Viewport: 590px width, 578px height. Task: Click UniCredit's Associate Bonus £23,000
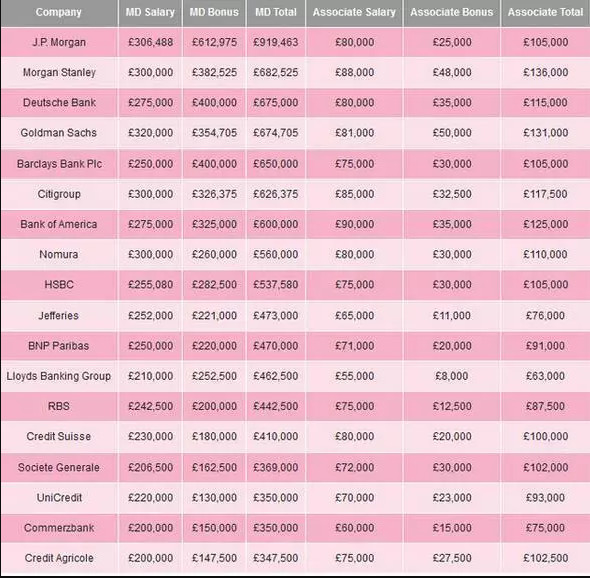click(x=452, y=497)
